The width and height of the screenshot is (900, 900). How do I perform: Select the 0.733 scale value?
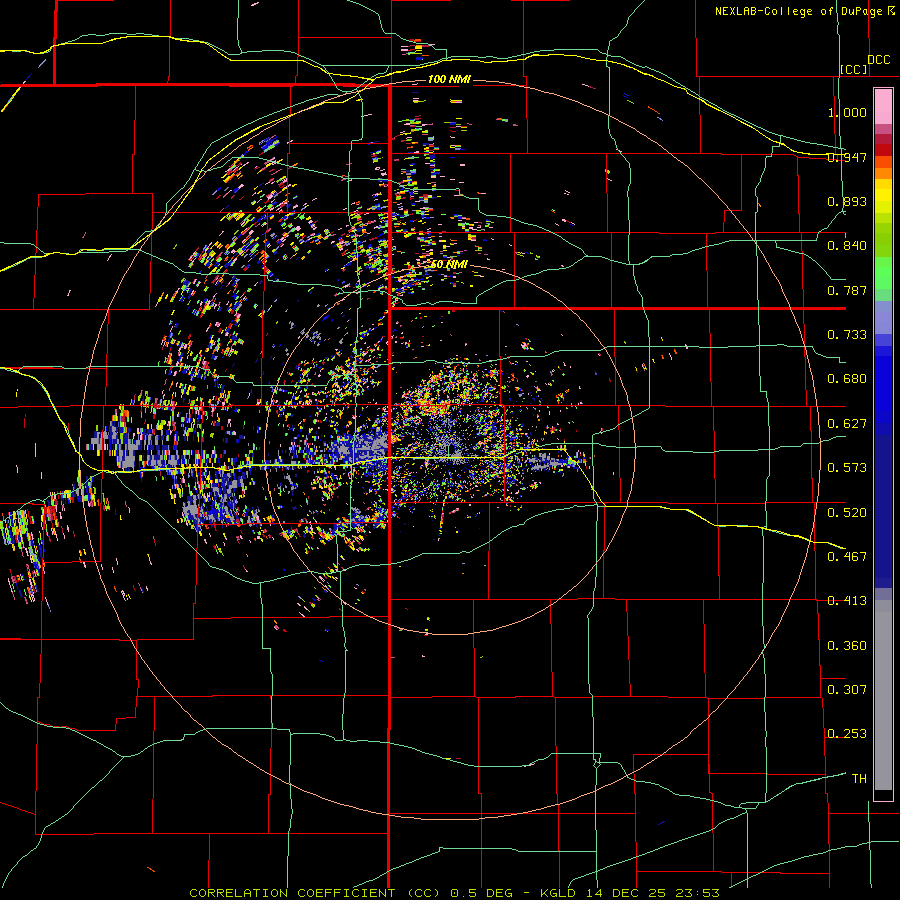[x=847, y=335]
